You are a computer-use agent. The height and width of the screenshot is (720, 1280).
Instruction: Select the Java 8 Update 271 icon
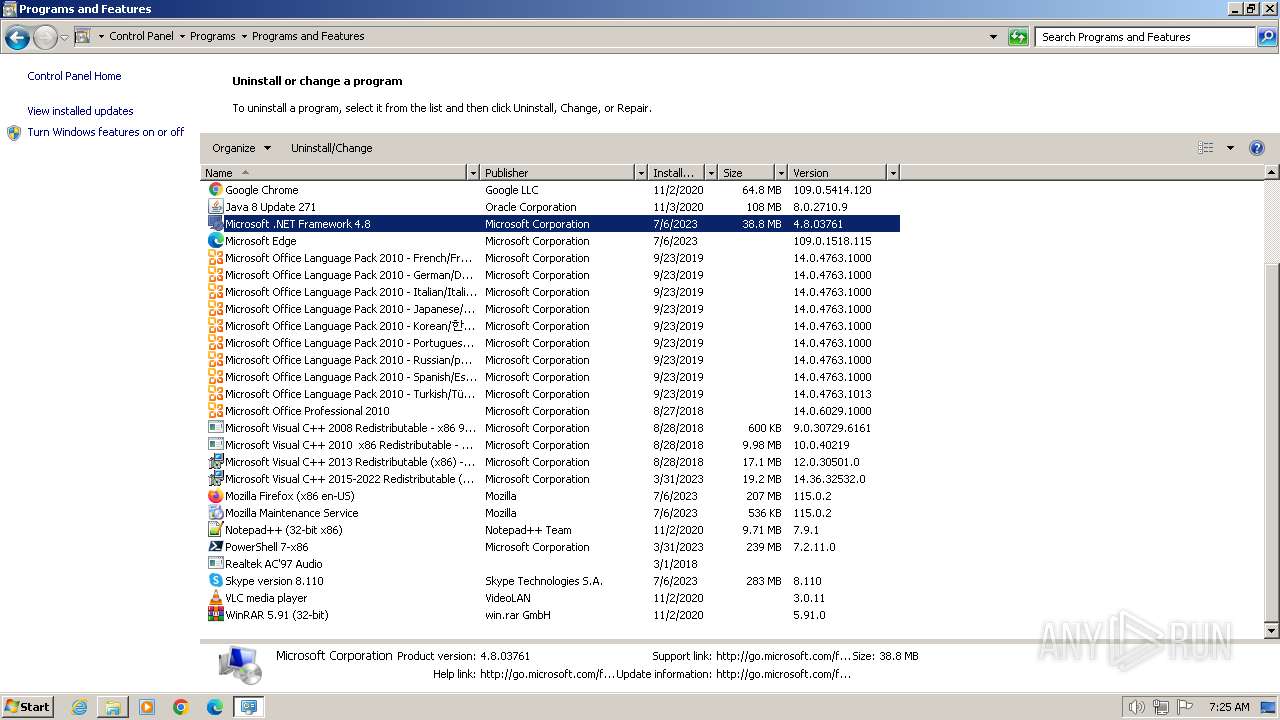pyautogui.click(x=215, y=207)
